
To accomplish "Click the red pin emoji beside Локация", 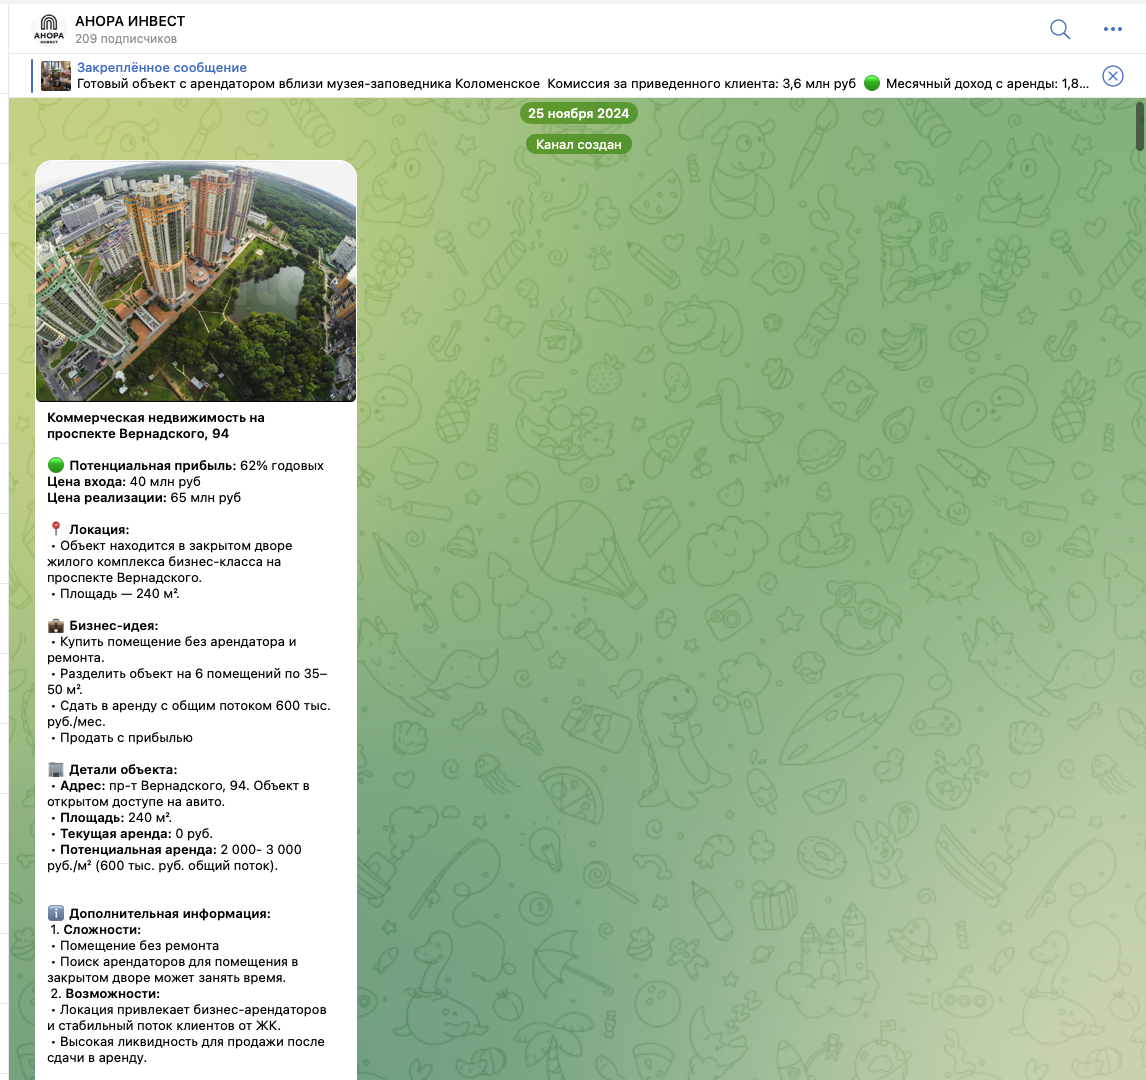I will [56, 530].
